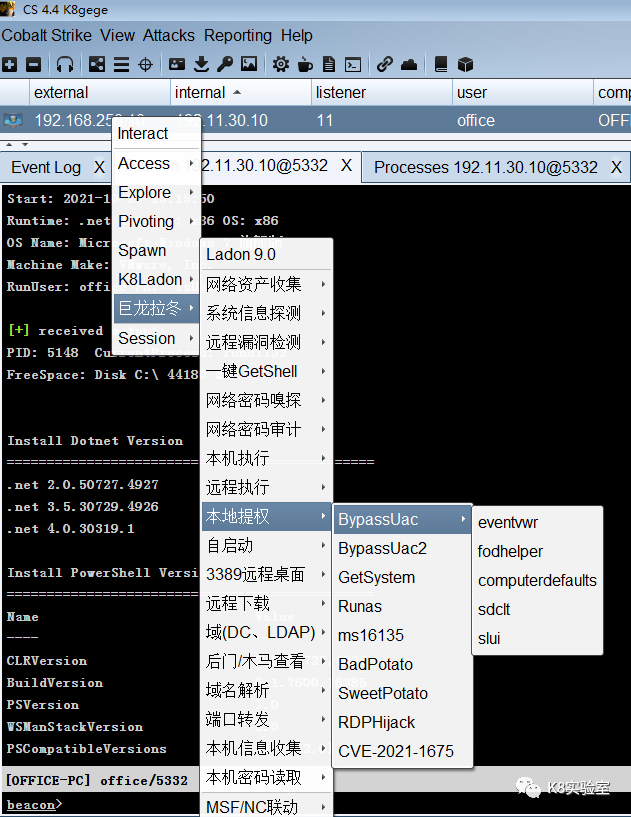The width and height of the screenshot is (631, 817).
Task: Expand the Explore submenu
Action: click(156, 193)
